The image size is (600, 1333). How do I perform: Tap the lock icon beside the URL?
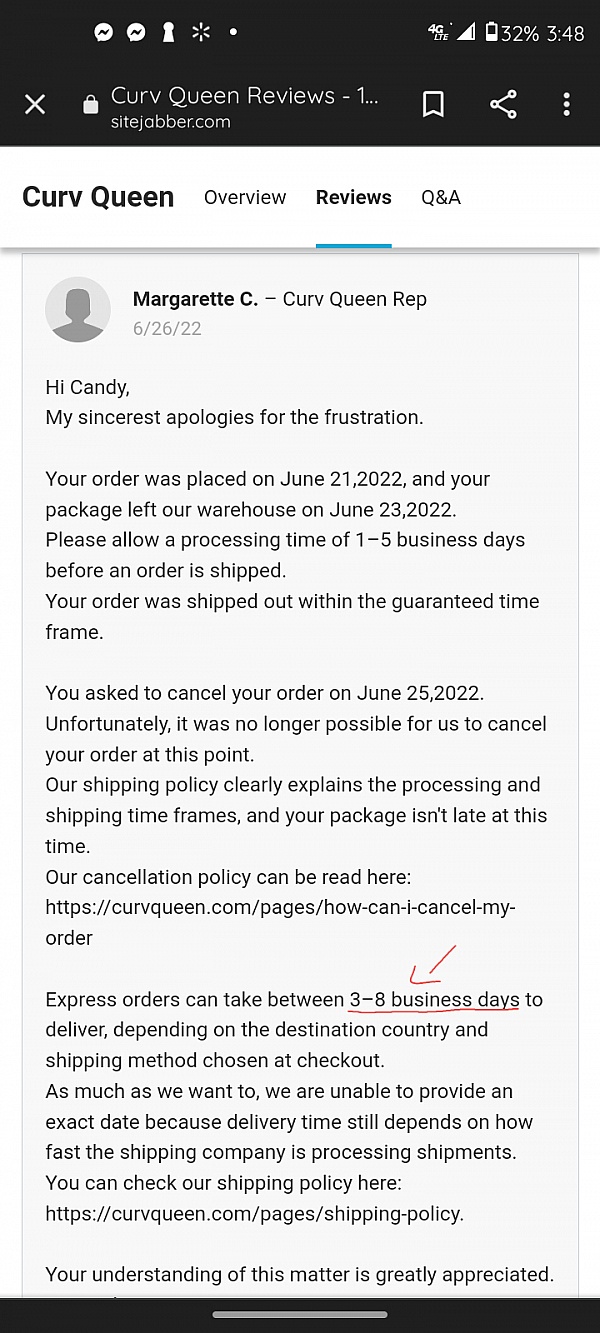[91, 105]
